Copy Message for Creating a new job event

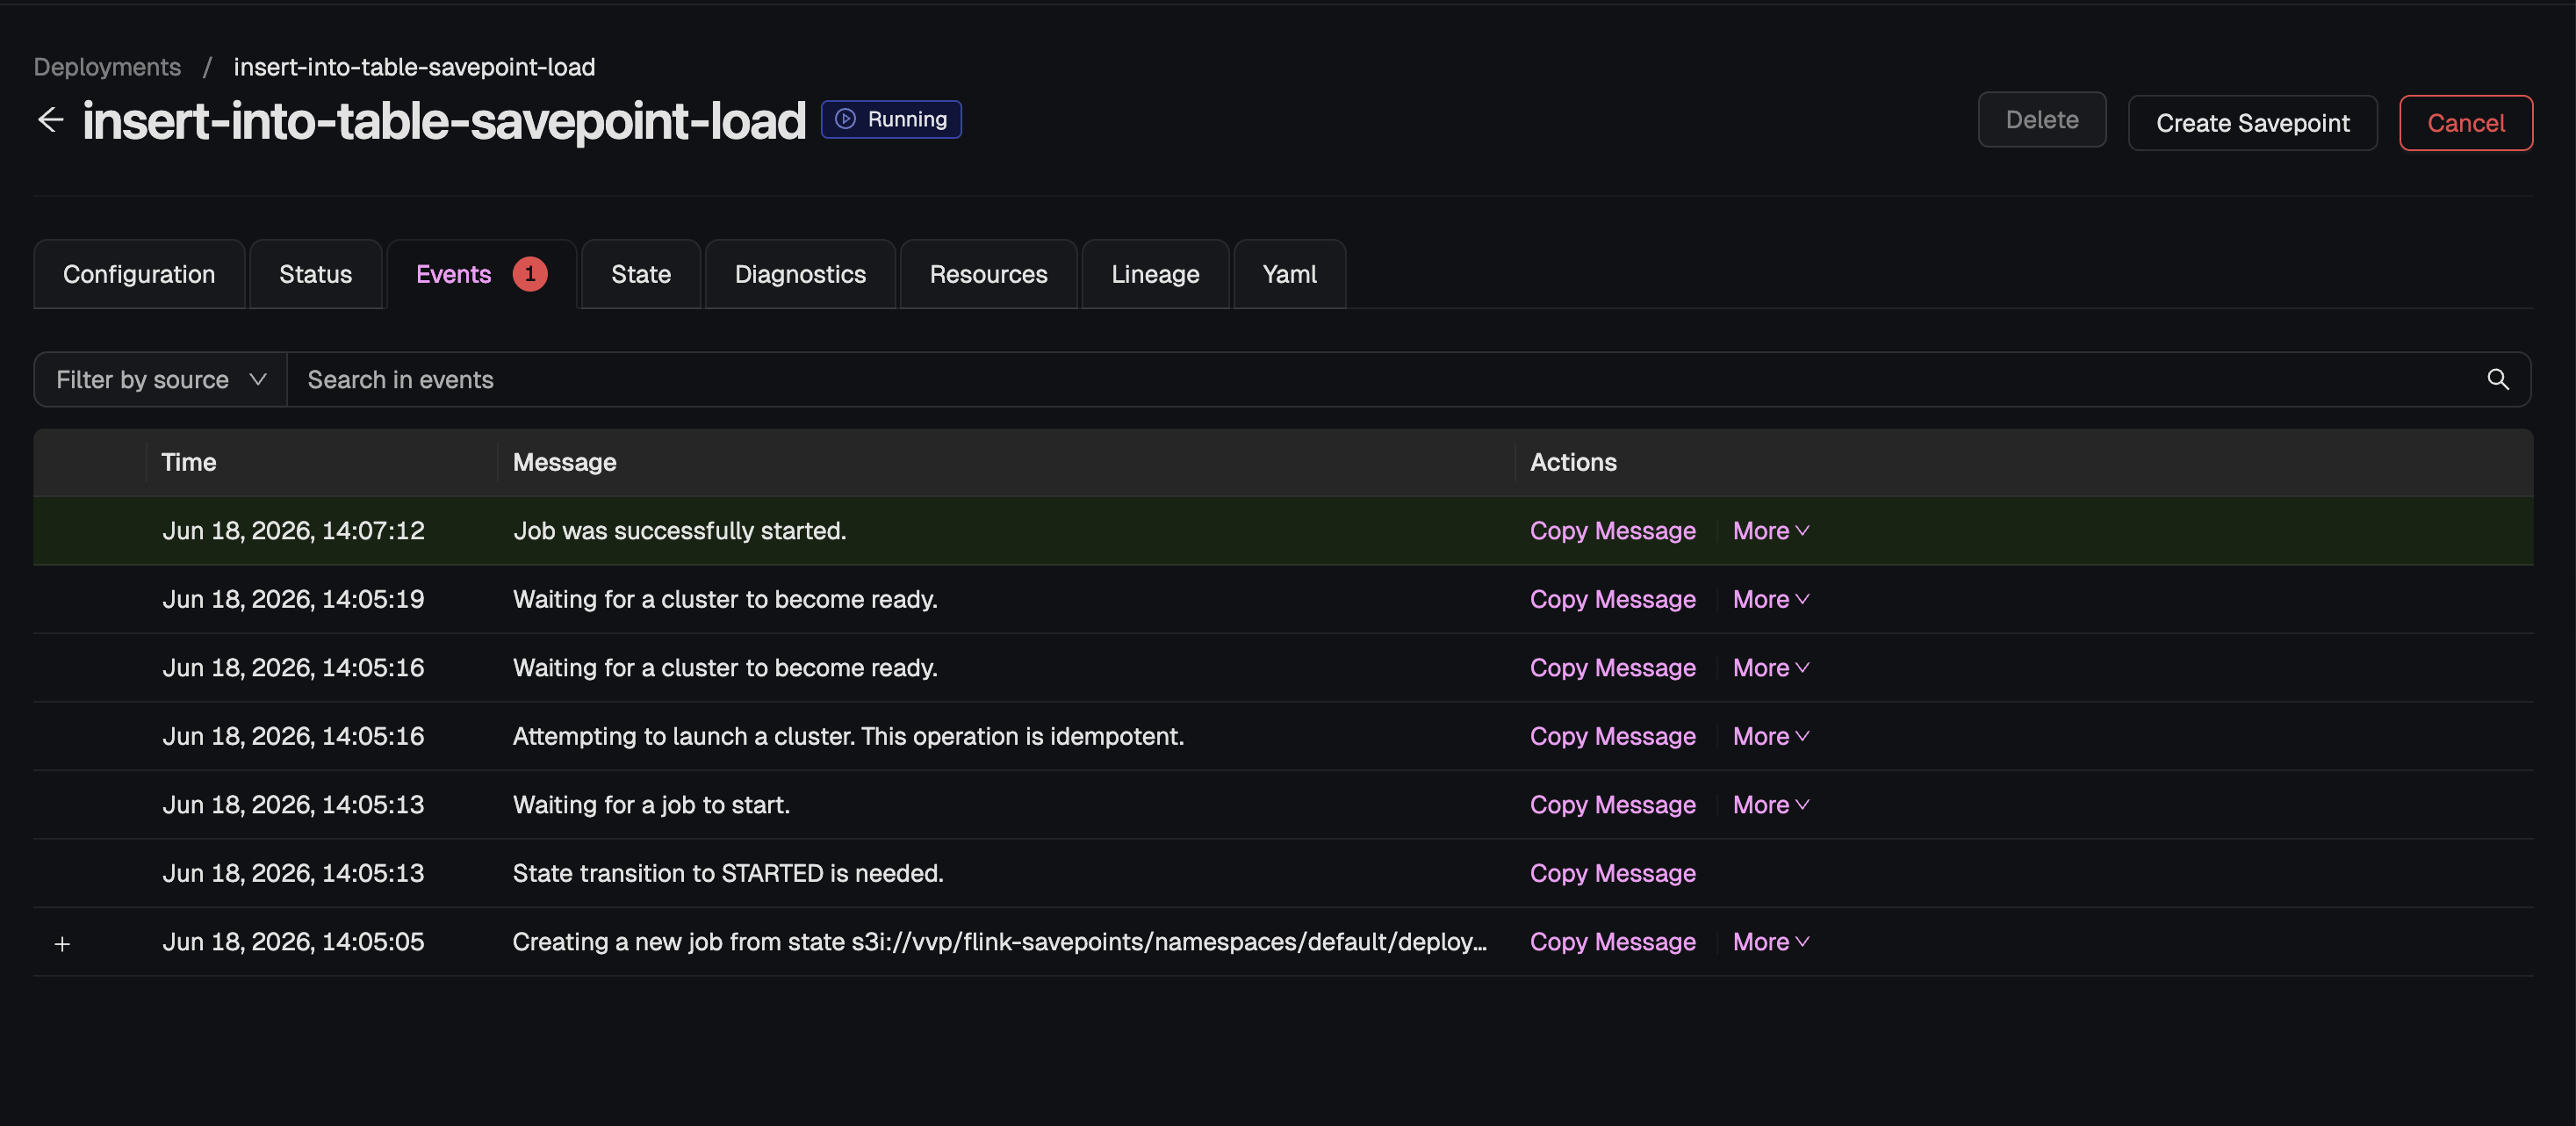[x=1612, y=942]
